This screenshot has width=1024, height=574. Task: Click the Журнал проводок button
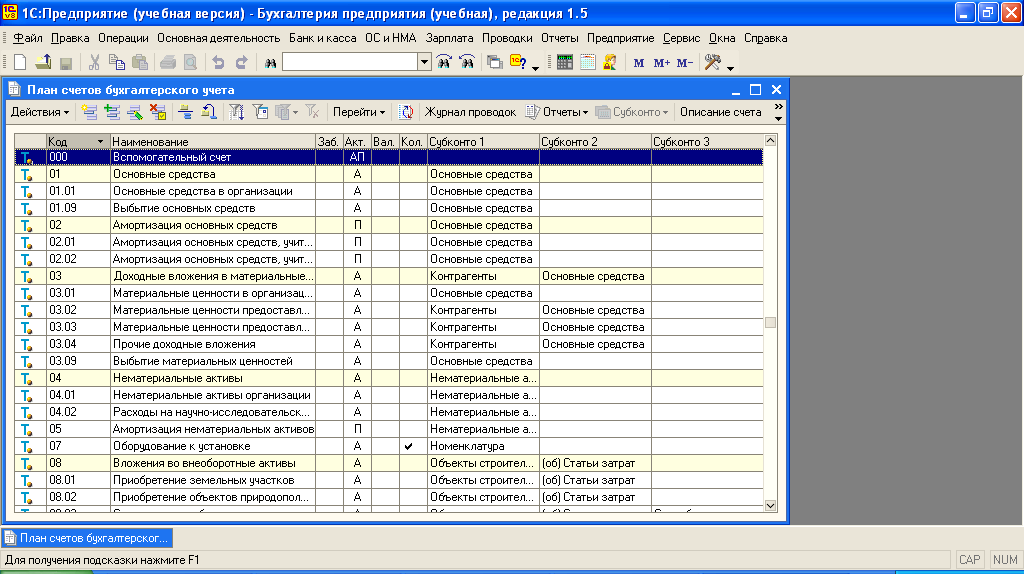coord(470,112)
